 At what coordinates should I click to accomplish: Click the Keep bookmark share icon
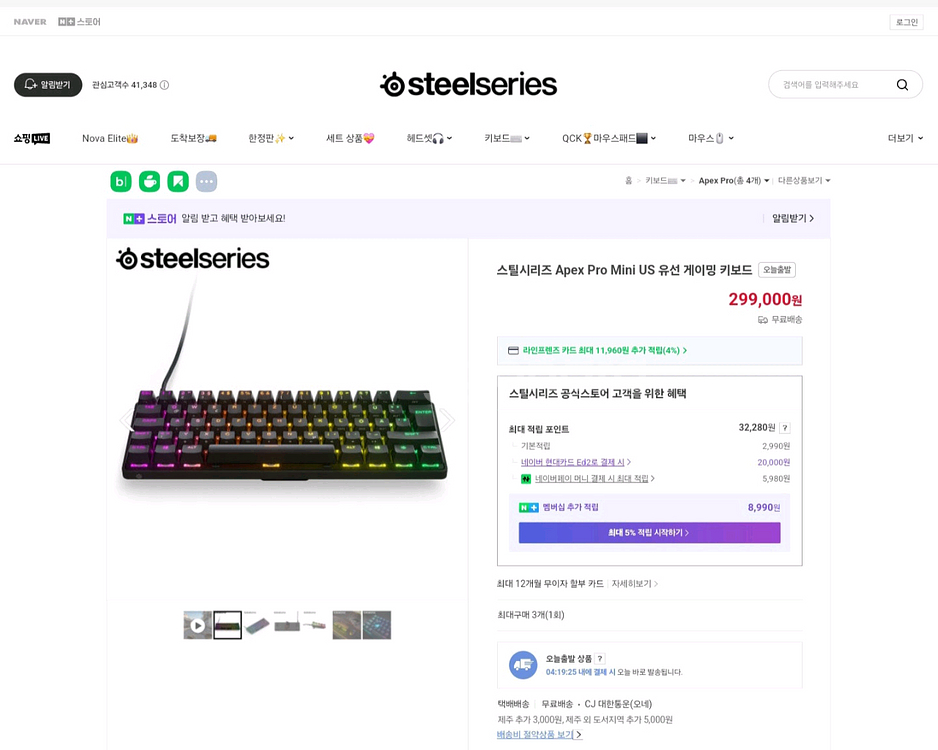[x=178, y=181]
